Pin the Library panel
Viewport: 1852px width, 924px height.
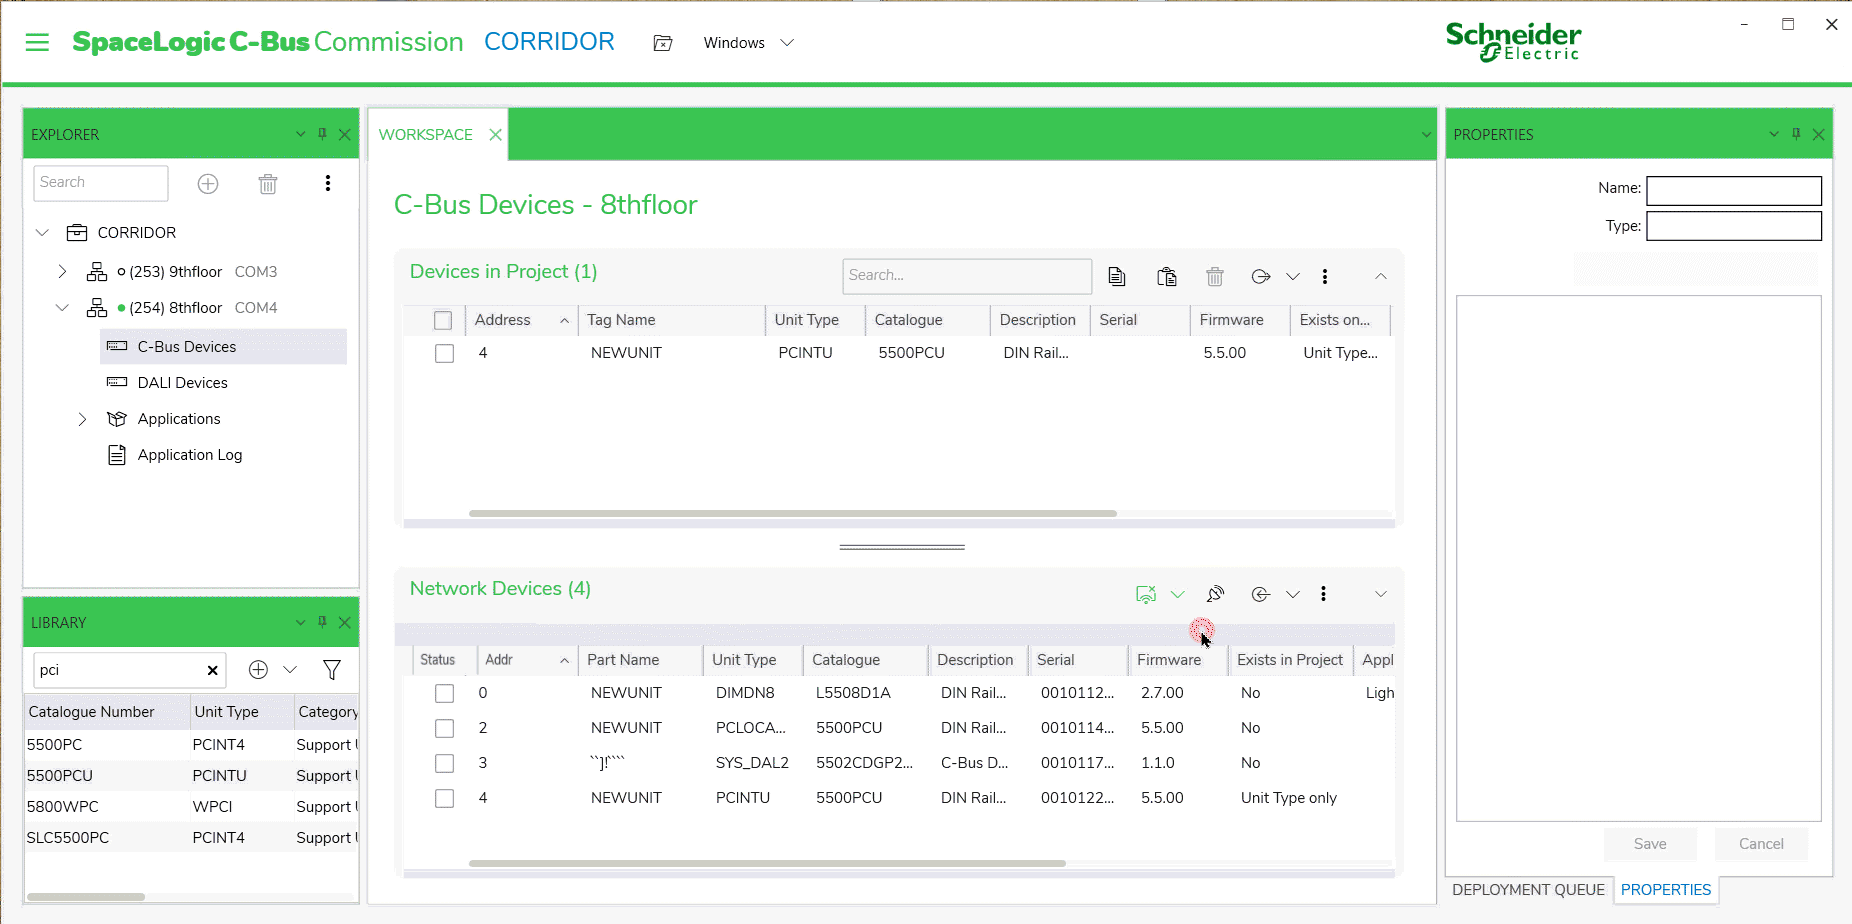coord(322,622)
